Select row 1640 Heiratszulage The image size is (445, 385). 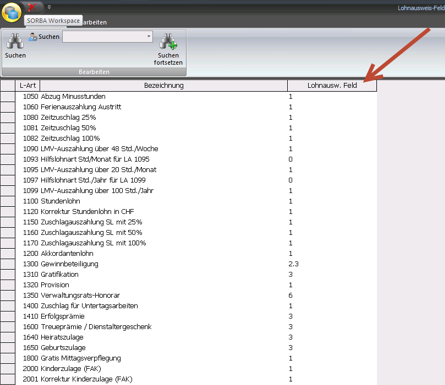pos(196,337)
